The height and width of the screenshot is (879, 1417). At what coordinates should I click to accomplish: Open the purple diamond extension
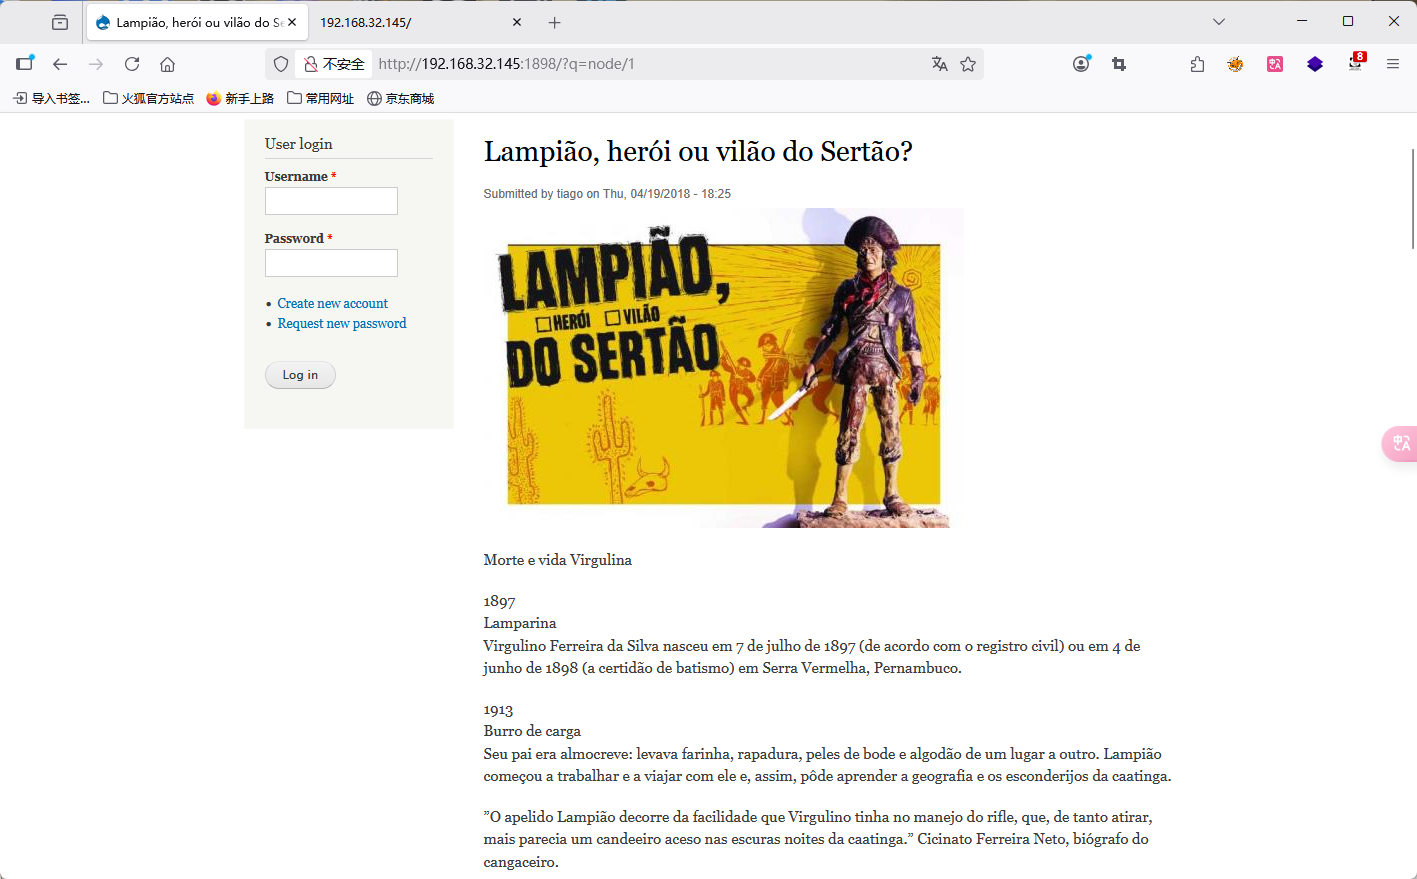click(1315, 64)
